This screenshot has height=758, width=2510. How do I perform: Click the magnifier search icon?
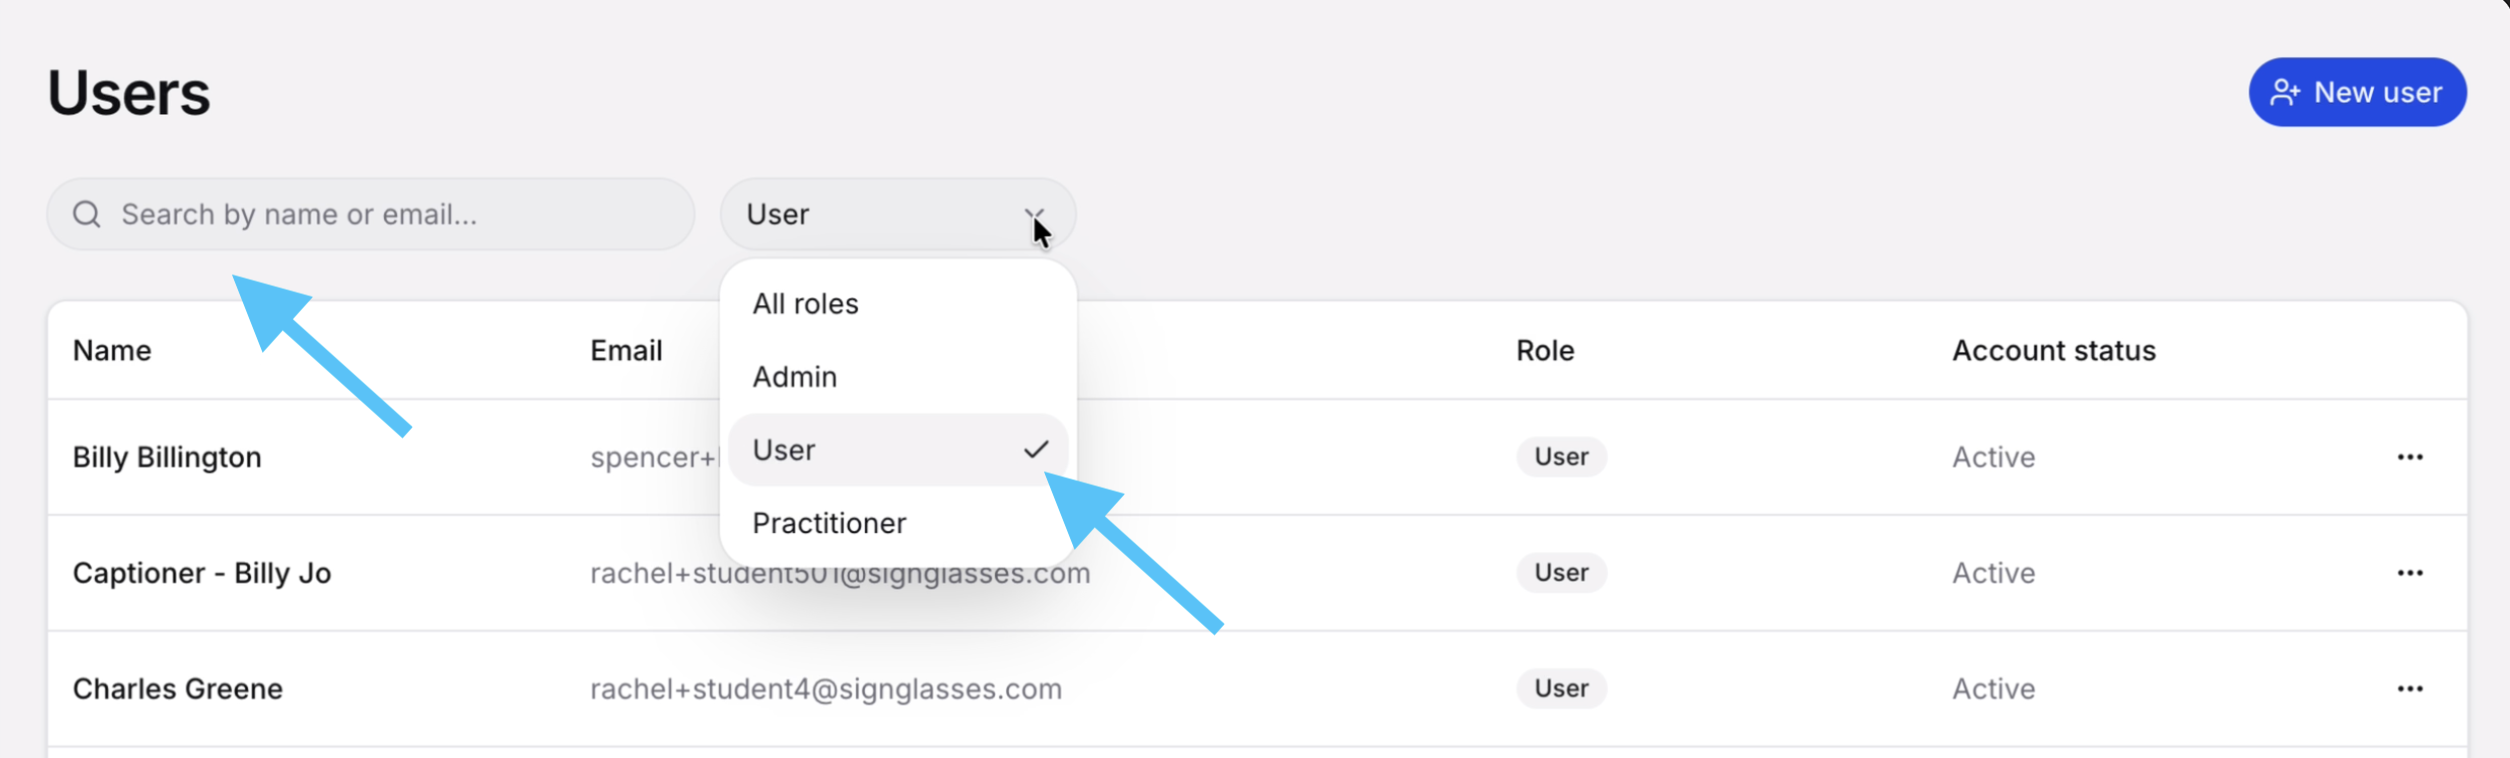pyautogui.click(x=87, y=214)
